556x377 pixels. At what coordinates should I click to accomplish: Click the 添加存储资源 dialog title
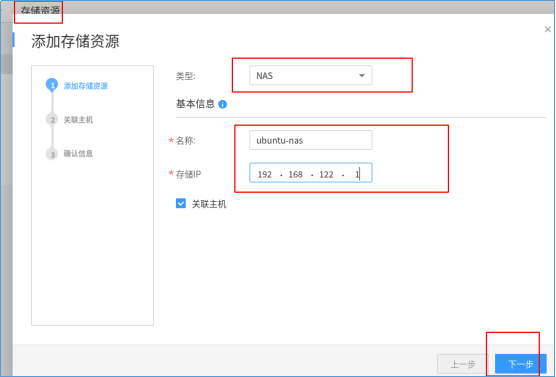coord(75,41)
